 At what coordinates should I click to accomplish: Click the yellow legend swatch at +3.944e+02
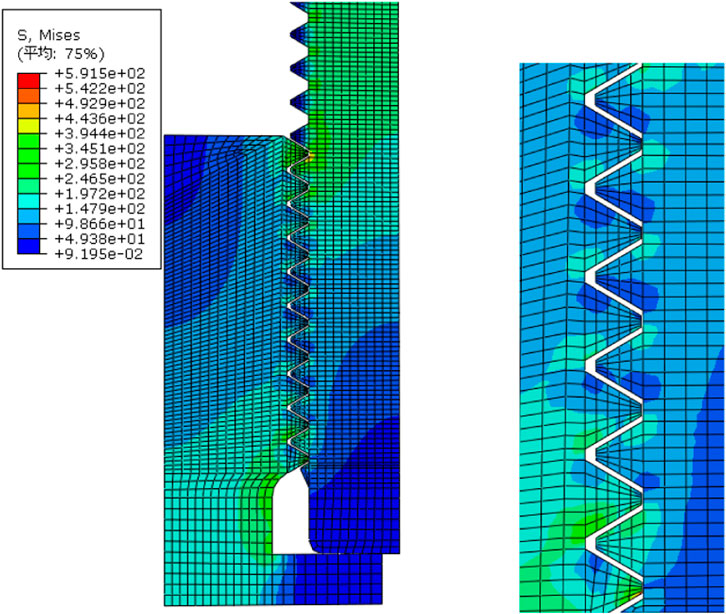(x=29, y=125)
